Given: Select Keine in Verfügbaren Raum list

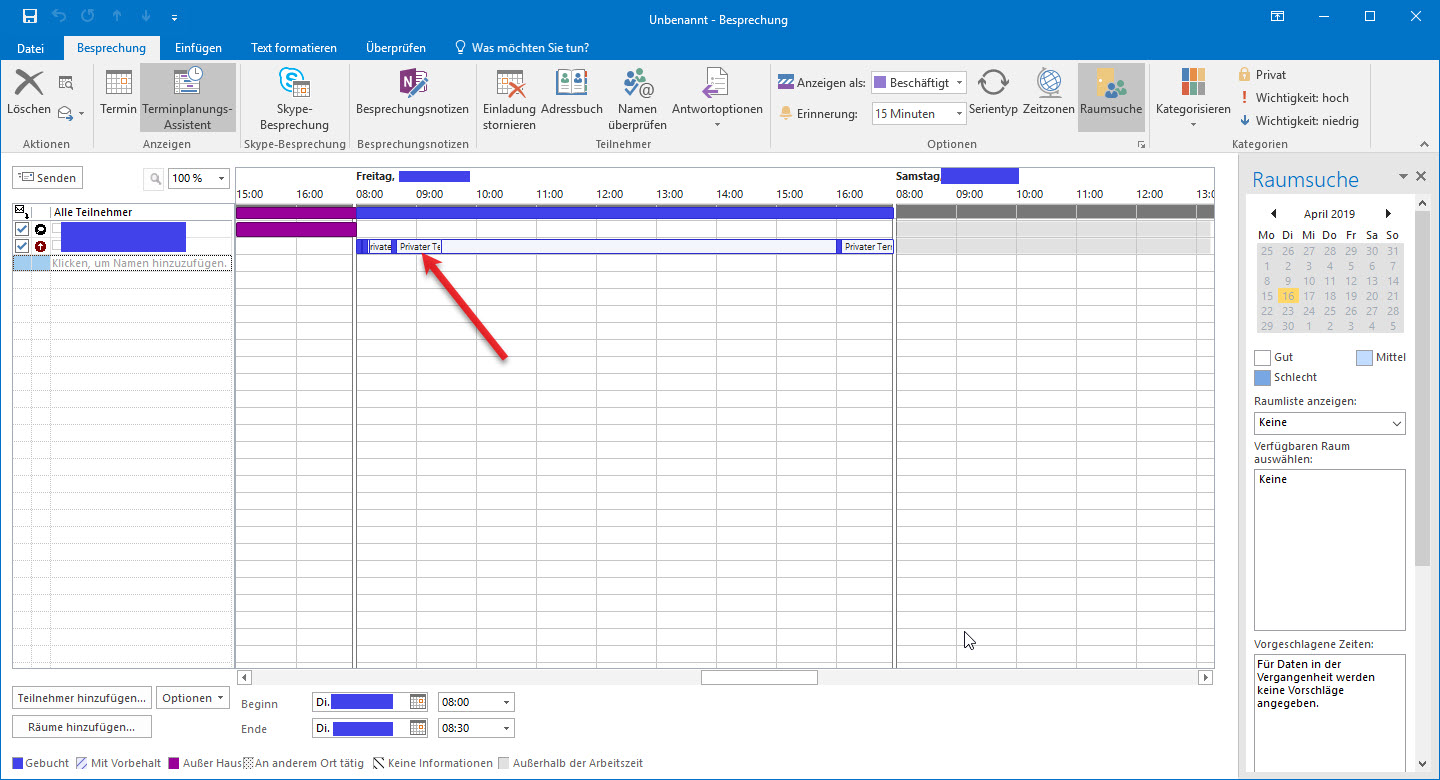Looking at the screenshot, I should tap(1273, 479).
